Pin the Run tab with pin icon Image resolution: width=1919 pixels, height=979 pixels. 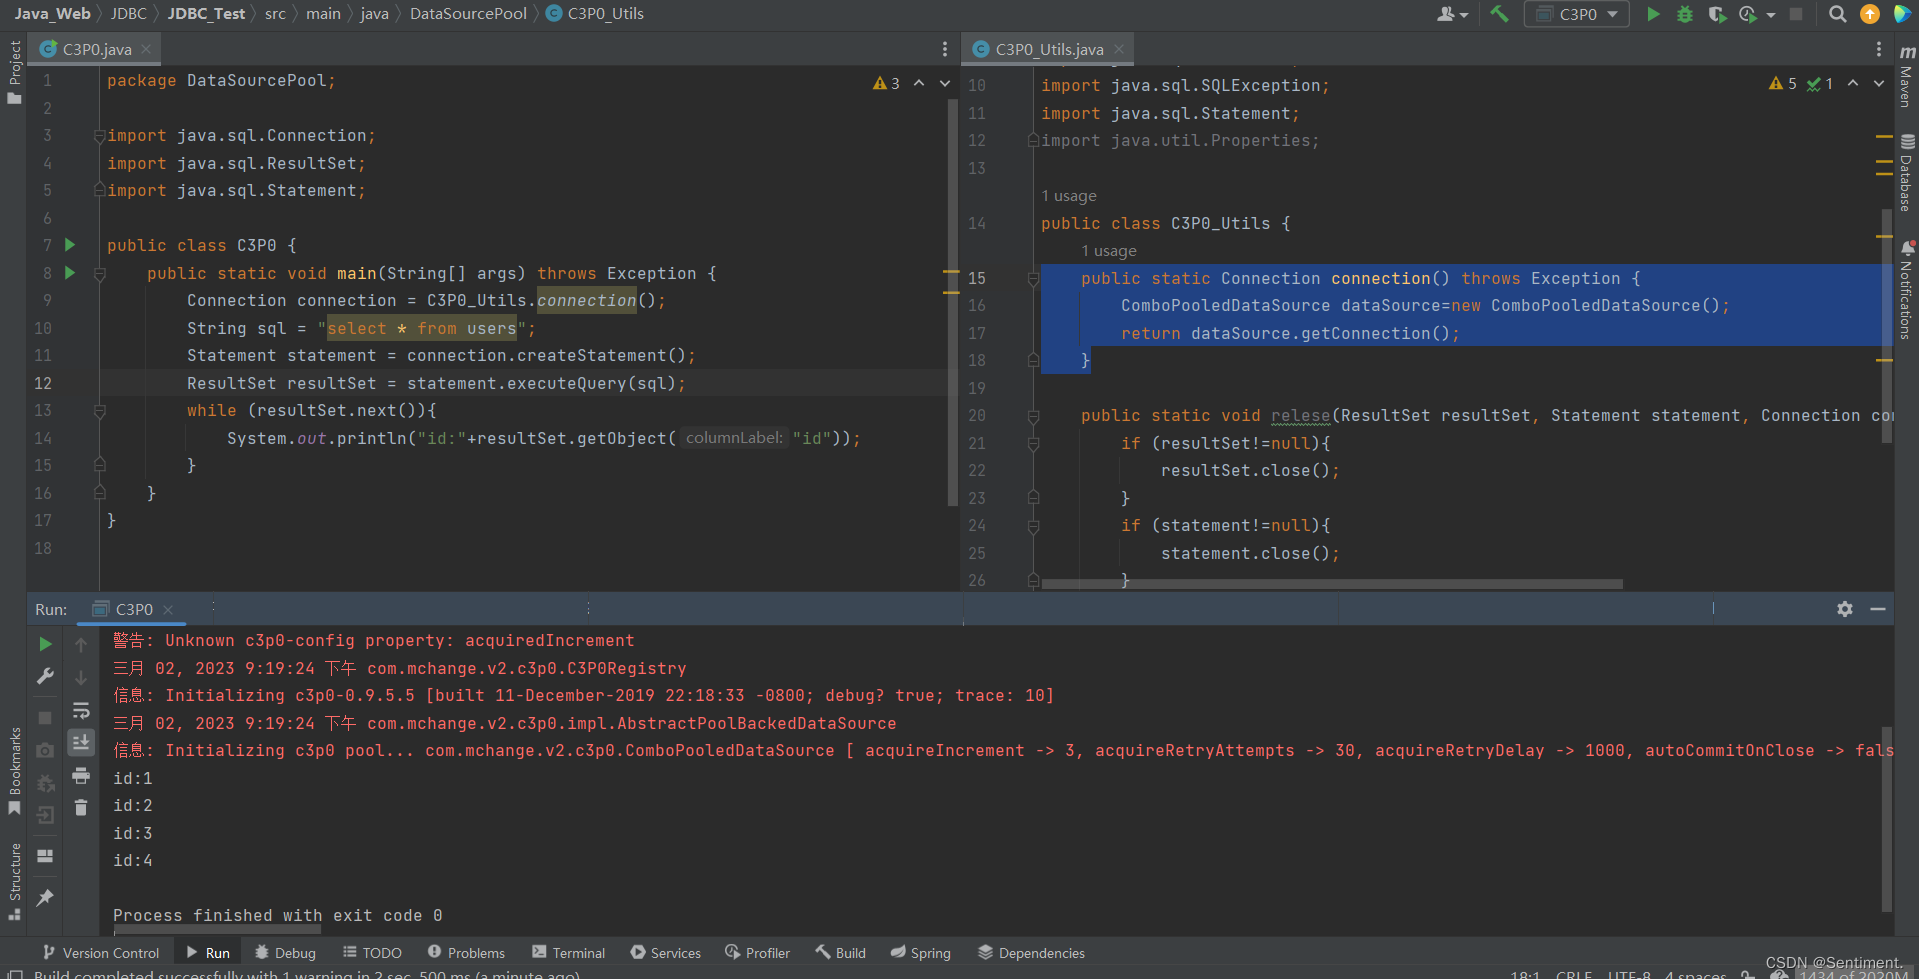[45, 898]
